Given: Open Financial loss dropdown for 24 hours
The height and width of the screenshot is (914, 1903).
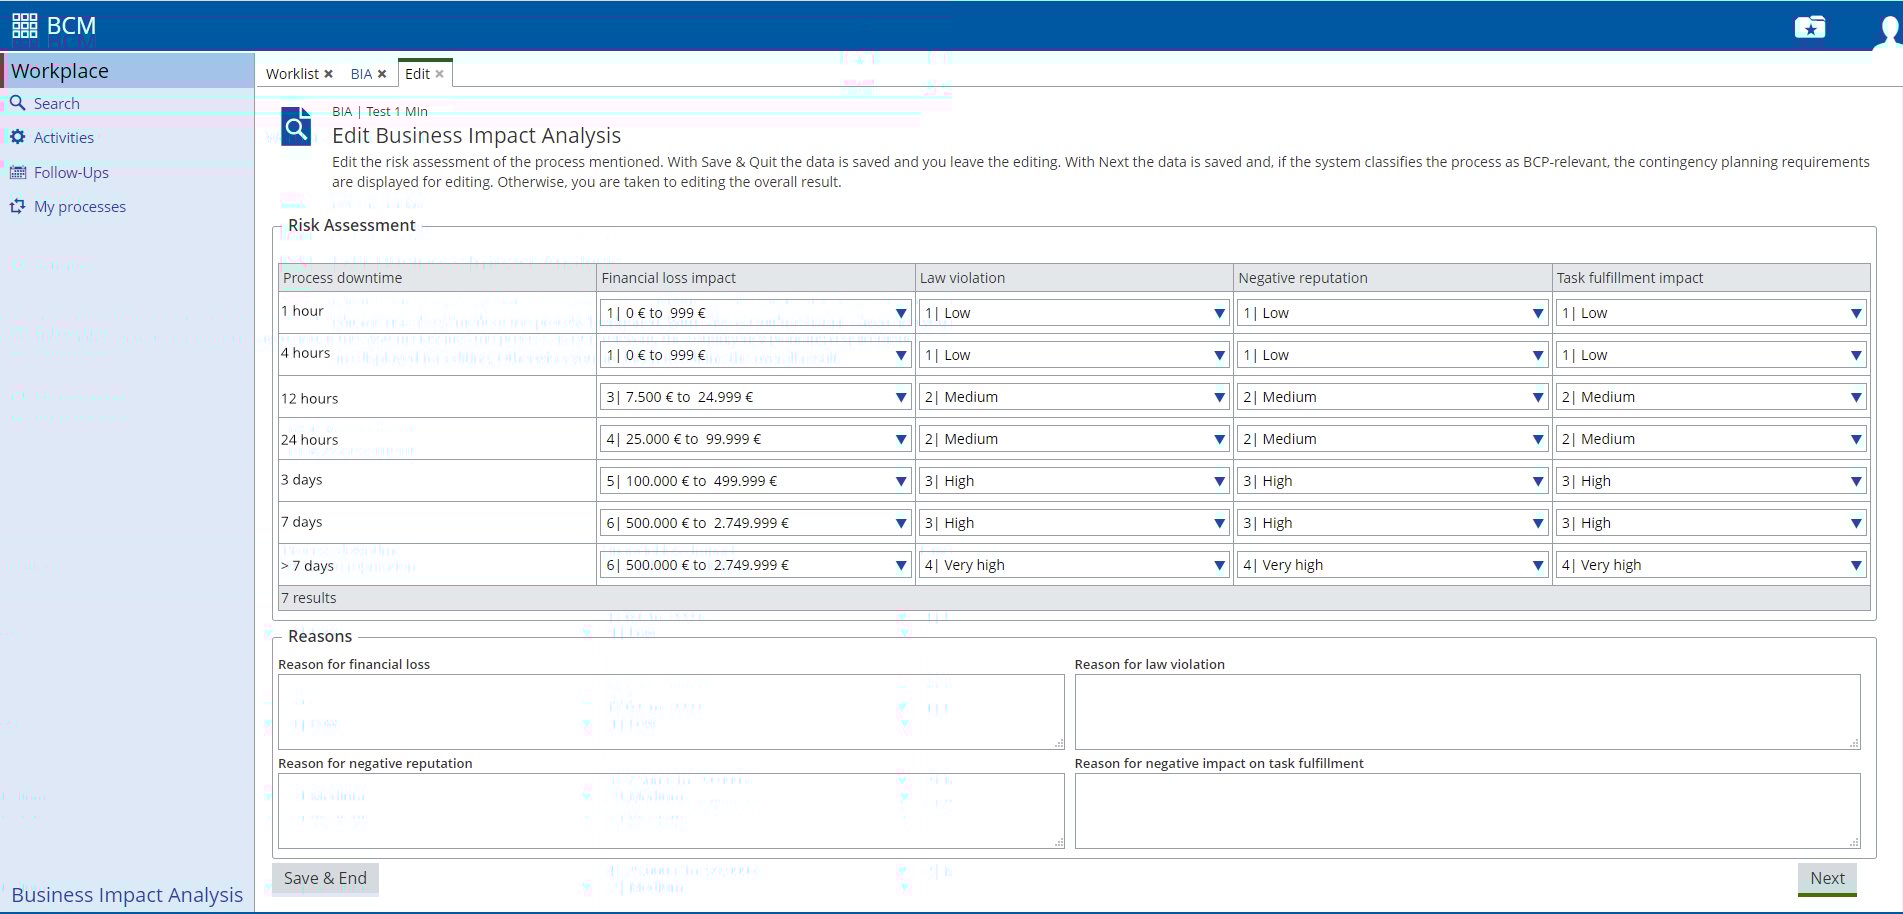Looking at the screenshot, I should pyautogui.click(x=755, y=439).
